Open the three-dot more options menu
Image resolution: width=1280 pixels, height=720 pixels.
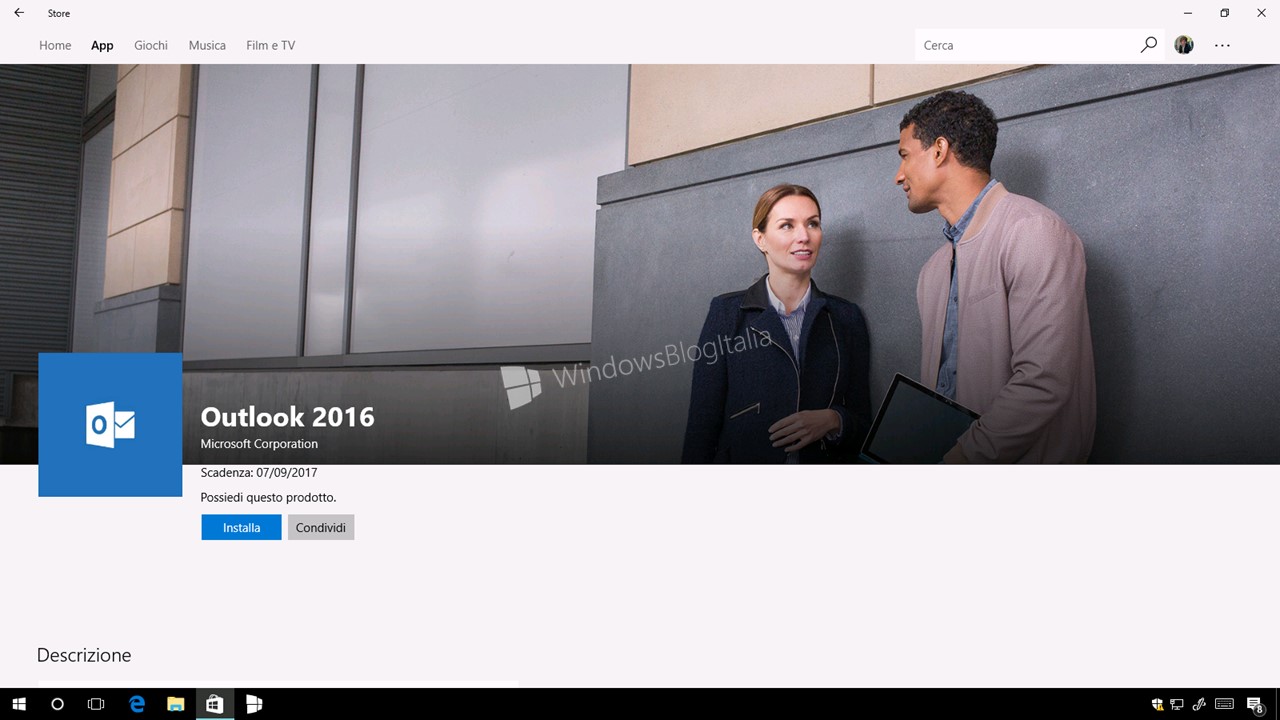tap(1222, 45)
